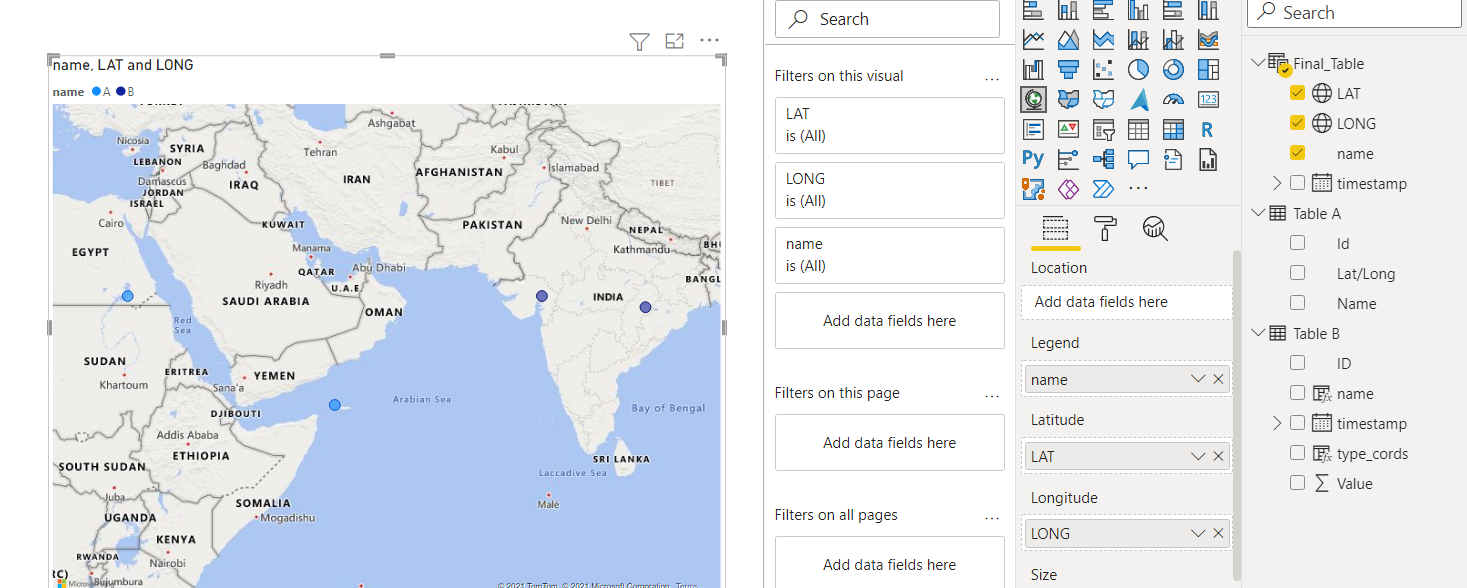Select the Decomposition tree visualization
Image resolution: width=1467 pixels, height=588 pixels.
(x=1103, y=158)
